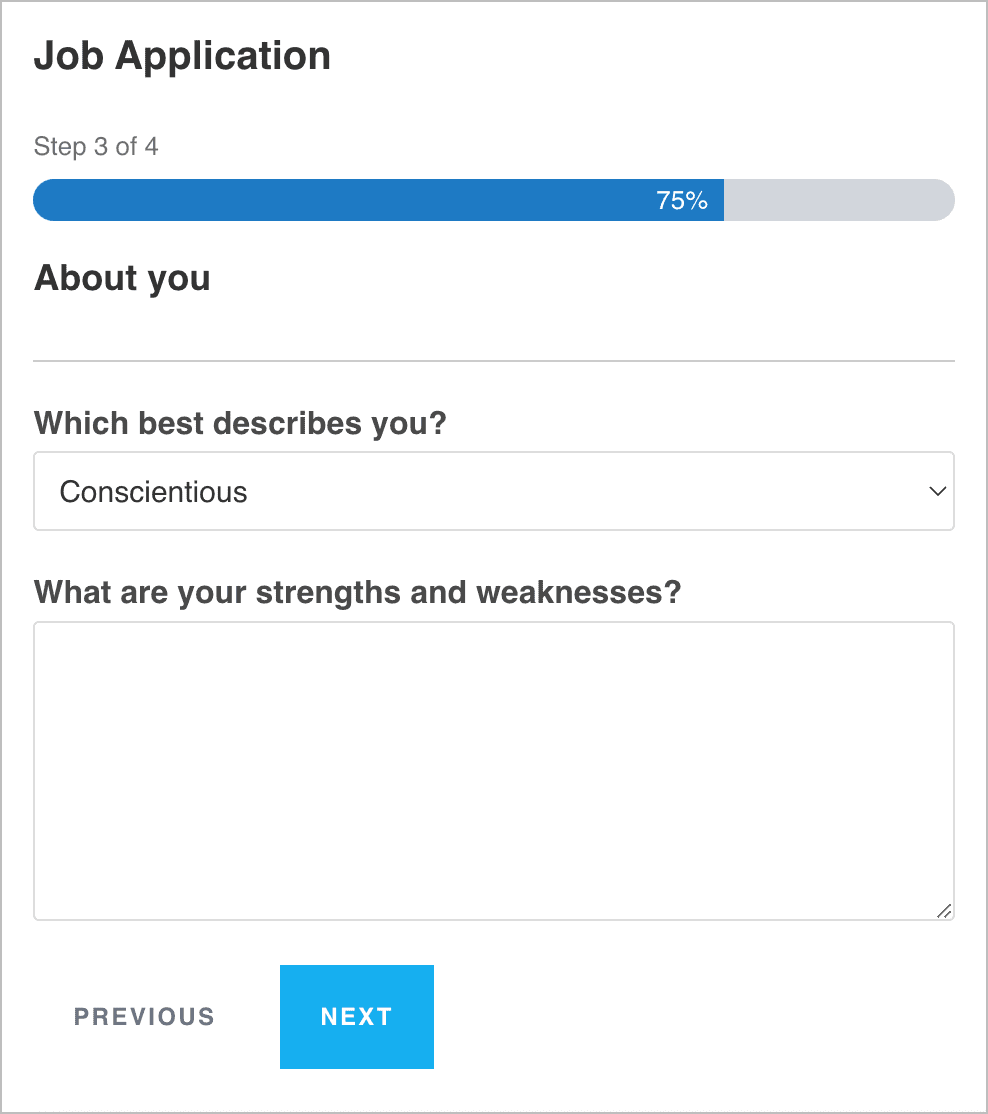Click the 'Which best describes you?' question label
Viewport: 988px width, 1114px height.
coord(240,423)
